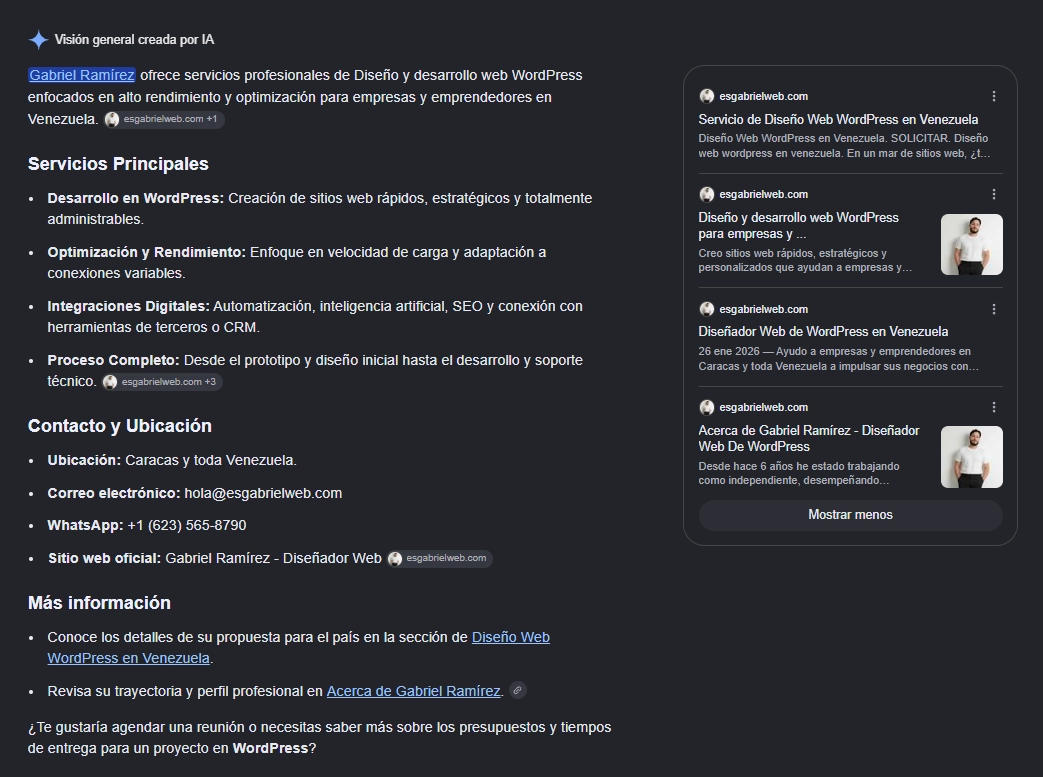Viewport: 1043px width, 777px height.
Task: Open more options for Servicio de Diseño Web result
Action: (x=994, y=96)
